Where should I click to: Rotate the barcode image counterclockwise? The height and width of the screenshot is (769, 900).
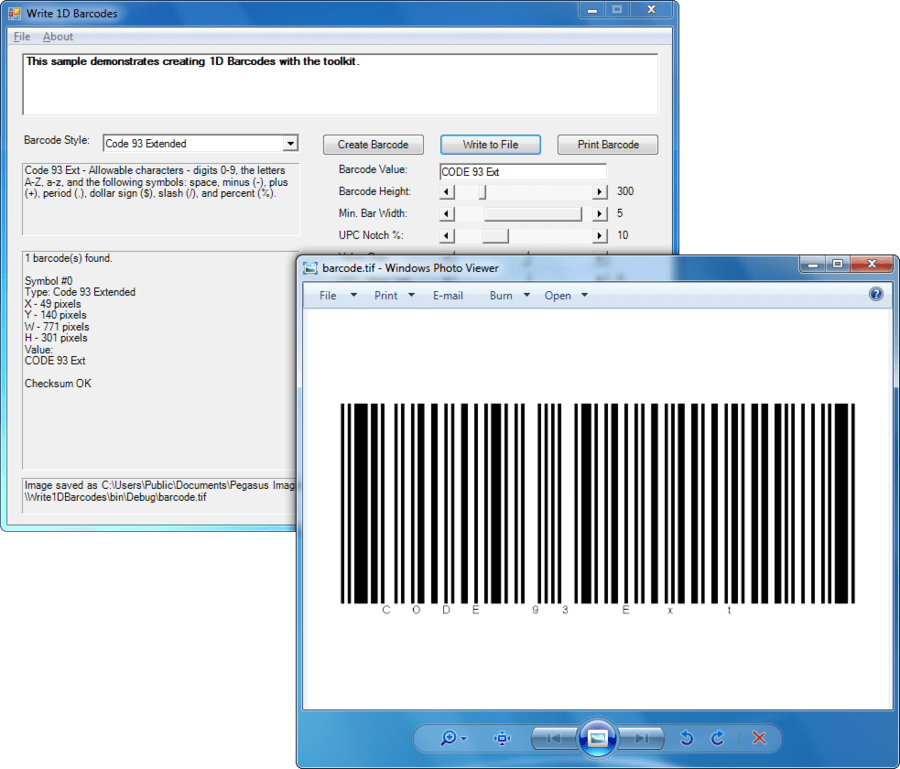coord(686,738)
